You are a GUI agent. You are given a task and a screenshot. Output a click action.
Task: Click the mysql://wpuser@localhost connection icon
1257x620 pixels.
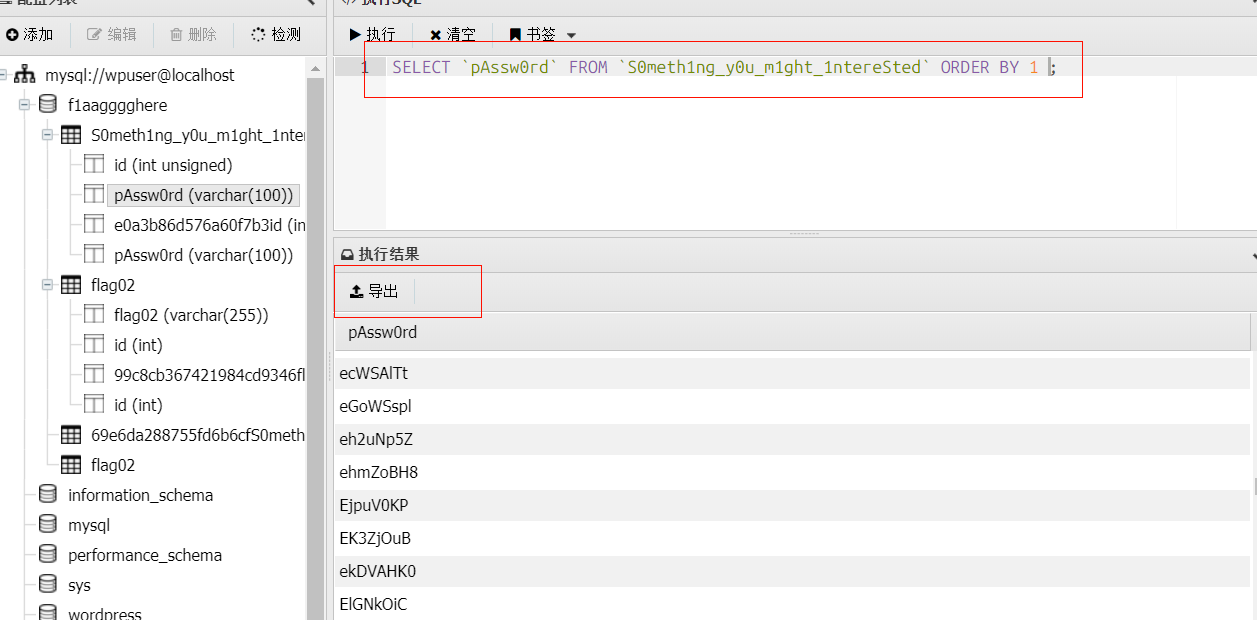25,75
